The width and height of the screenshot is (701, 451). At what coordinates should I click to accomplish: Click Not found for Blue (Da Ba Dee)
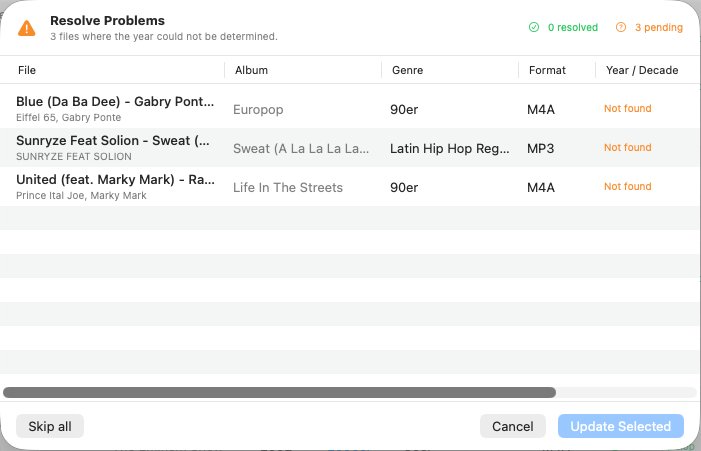(x=627, y=109)
